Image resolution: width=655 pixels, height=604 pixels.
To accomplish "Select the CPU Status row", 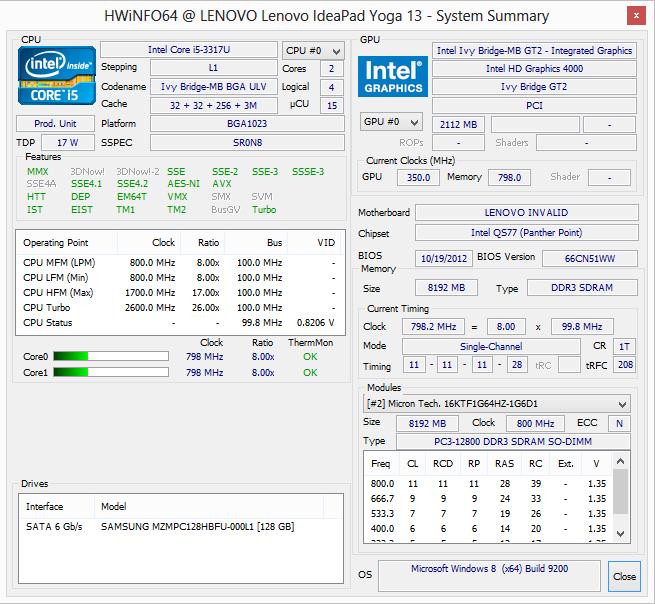I will pos(180,323).
